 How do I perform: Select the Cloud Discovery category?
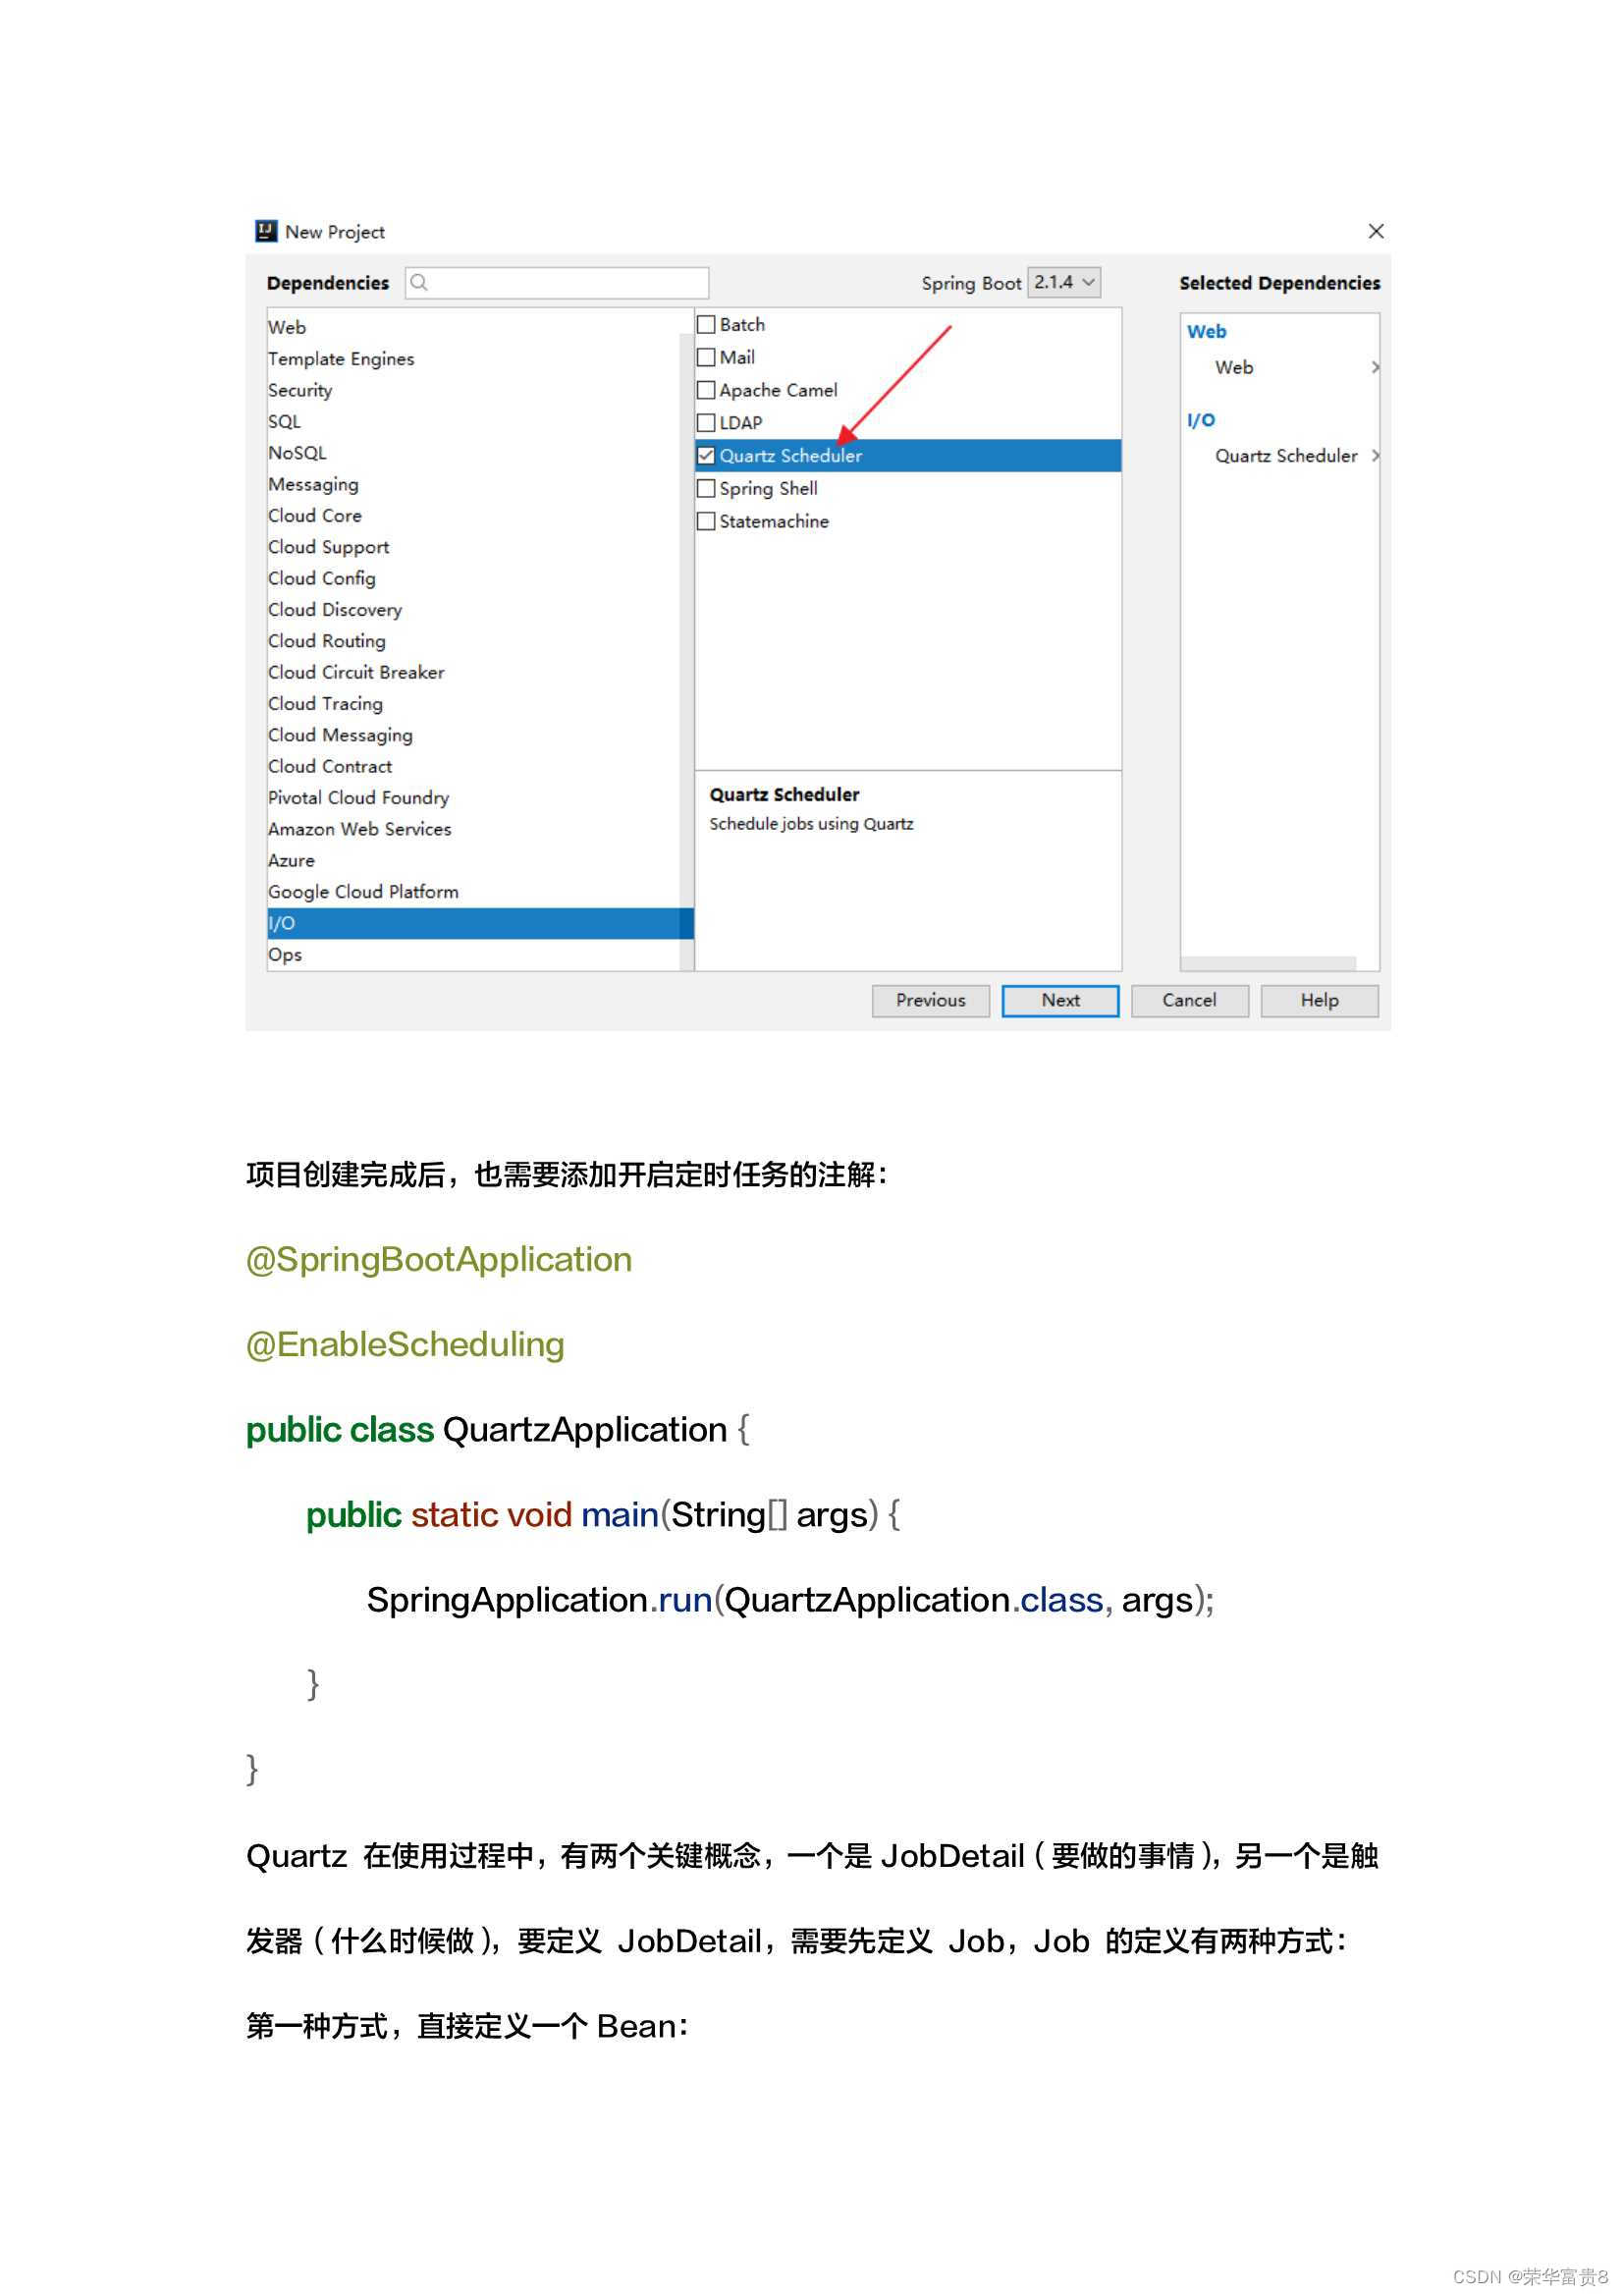(336, 609)
